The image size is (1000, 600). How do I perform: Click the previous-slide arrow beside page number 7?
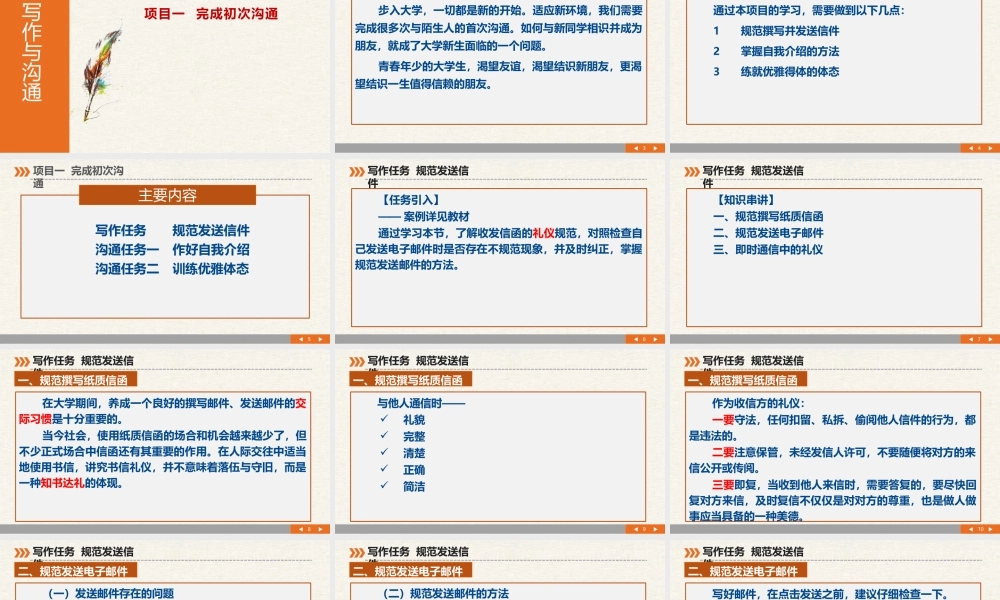(970, 339)
